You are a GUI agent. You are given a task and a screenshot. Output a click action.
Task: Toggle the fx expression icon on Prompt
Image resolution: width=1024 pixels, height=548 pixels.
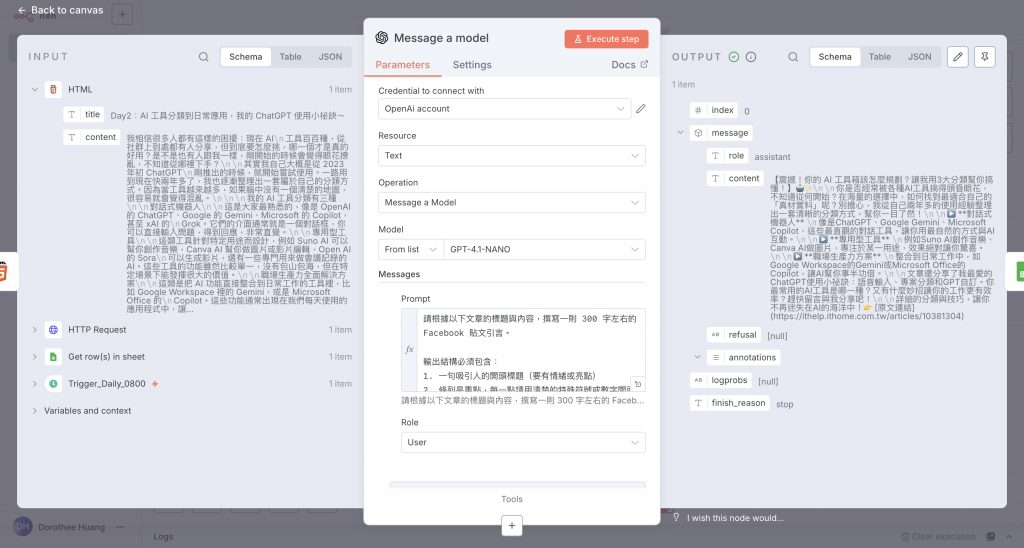tap(409, 349)
